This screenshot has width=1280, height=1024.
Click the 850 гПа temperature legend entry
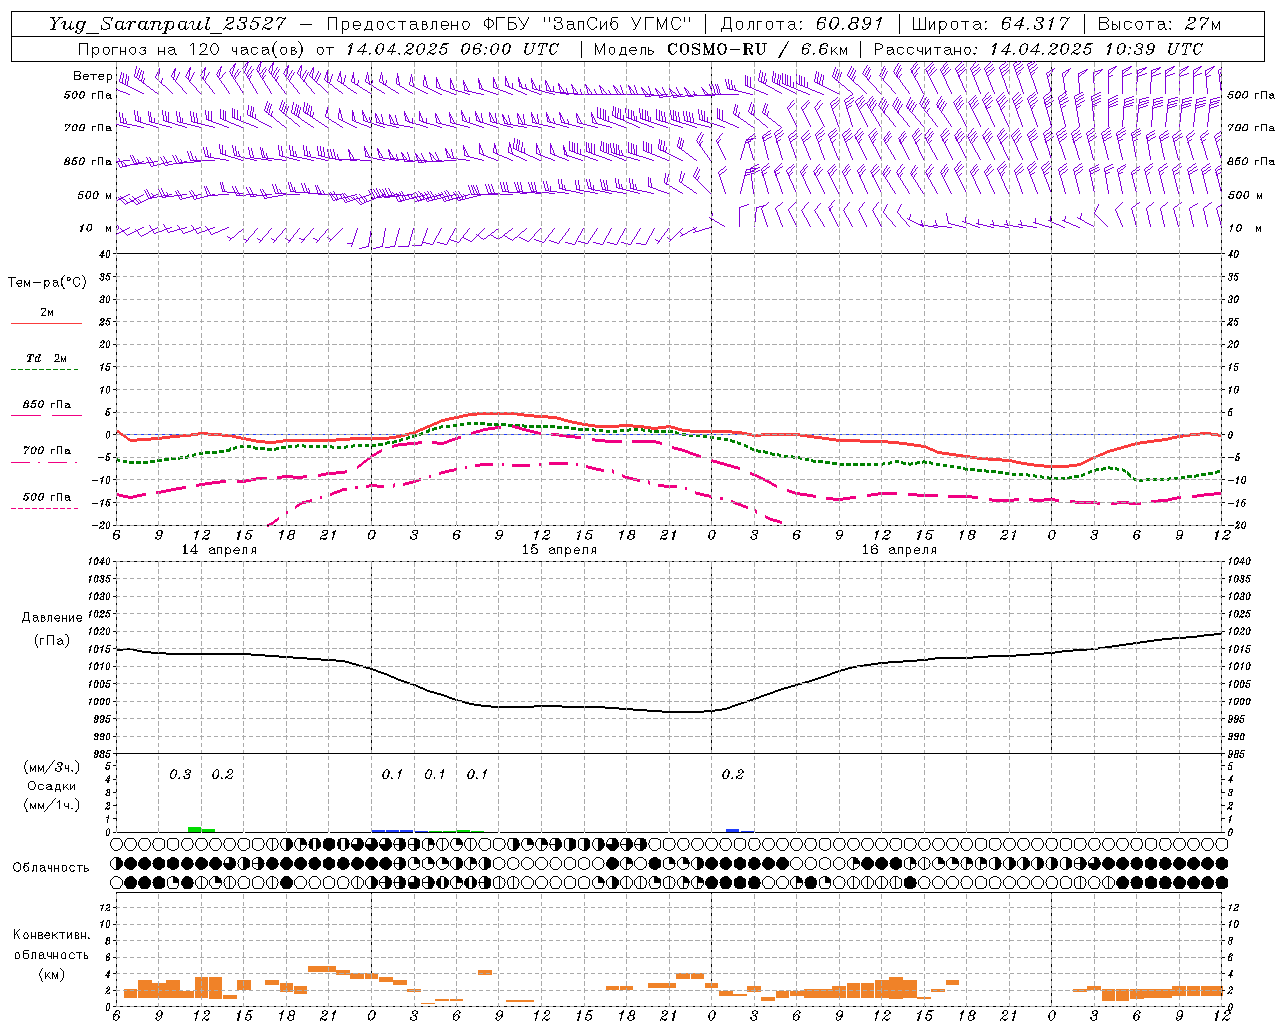pyautogui.click(x=46, y=405)
